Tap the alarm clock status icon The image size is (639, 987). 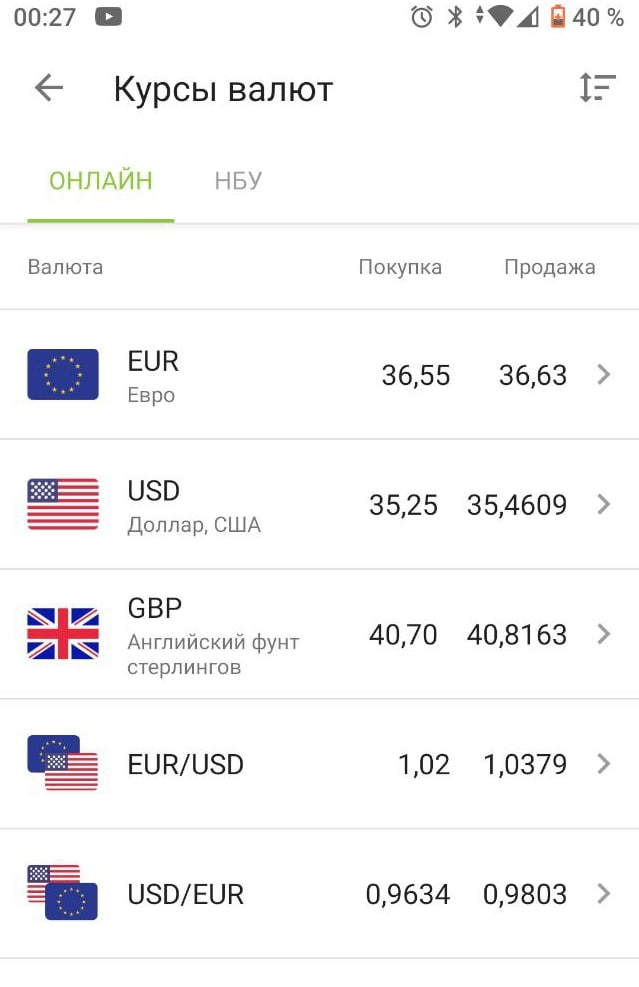pyautogui.click(x=422, y=17)
